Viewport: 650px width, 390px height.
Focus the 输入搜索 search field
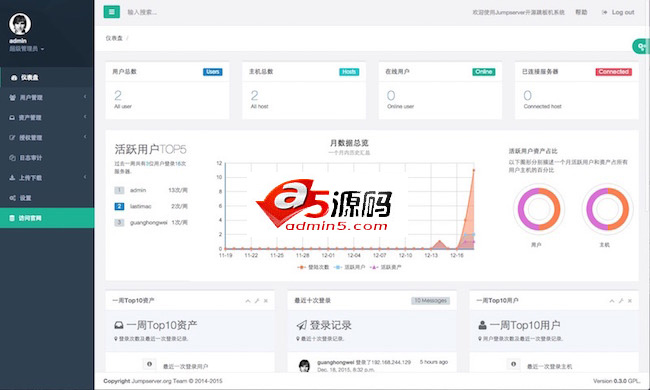tap(142, 12)
